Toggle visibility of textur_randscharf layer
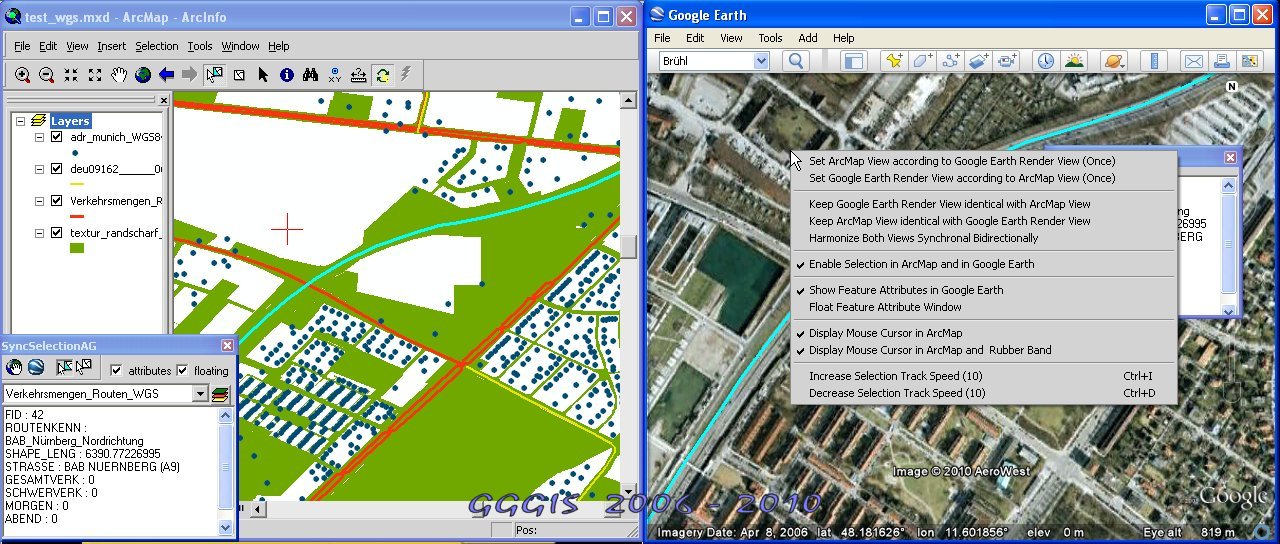 pyautogui.click(x=56, y=233)
